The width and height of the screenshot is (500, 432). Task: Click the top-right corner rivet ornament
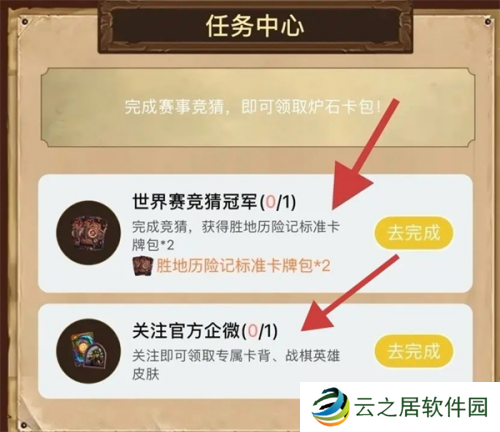(x=487, y=22)
